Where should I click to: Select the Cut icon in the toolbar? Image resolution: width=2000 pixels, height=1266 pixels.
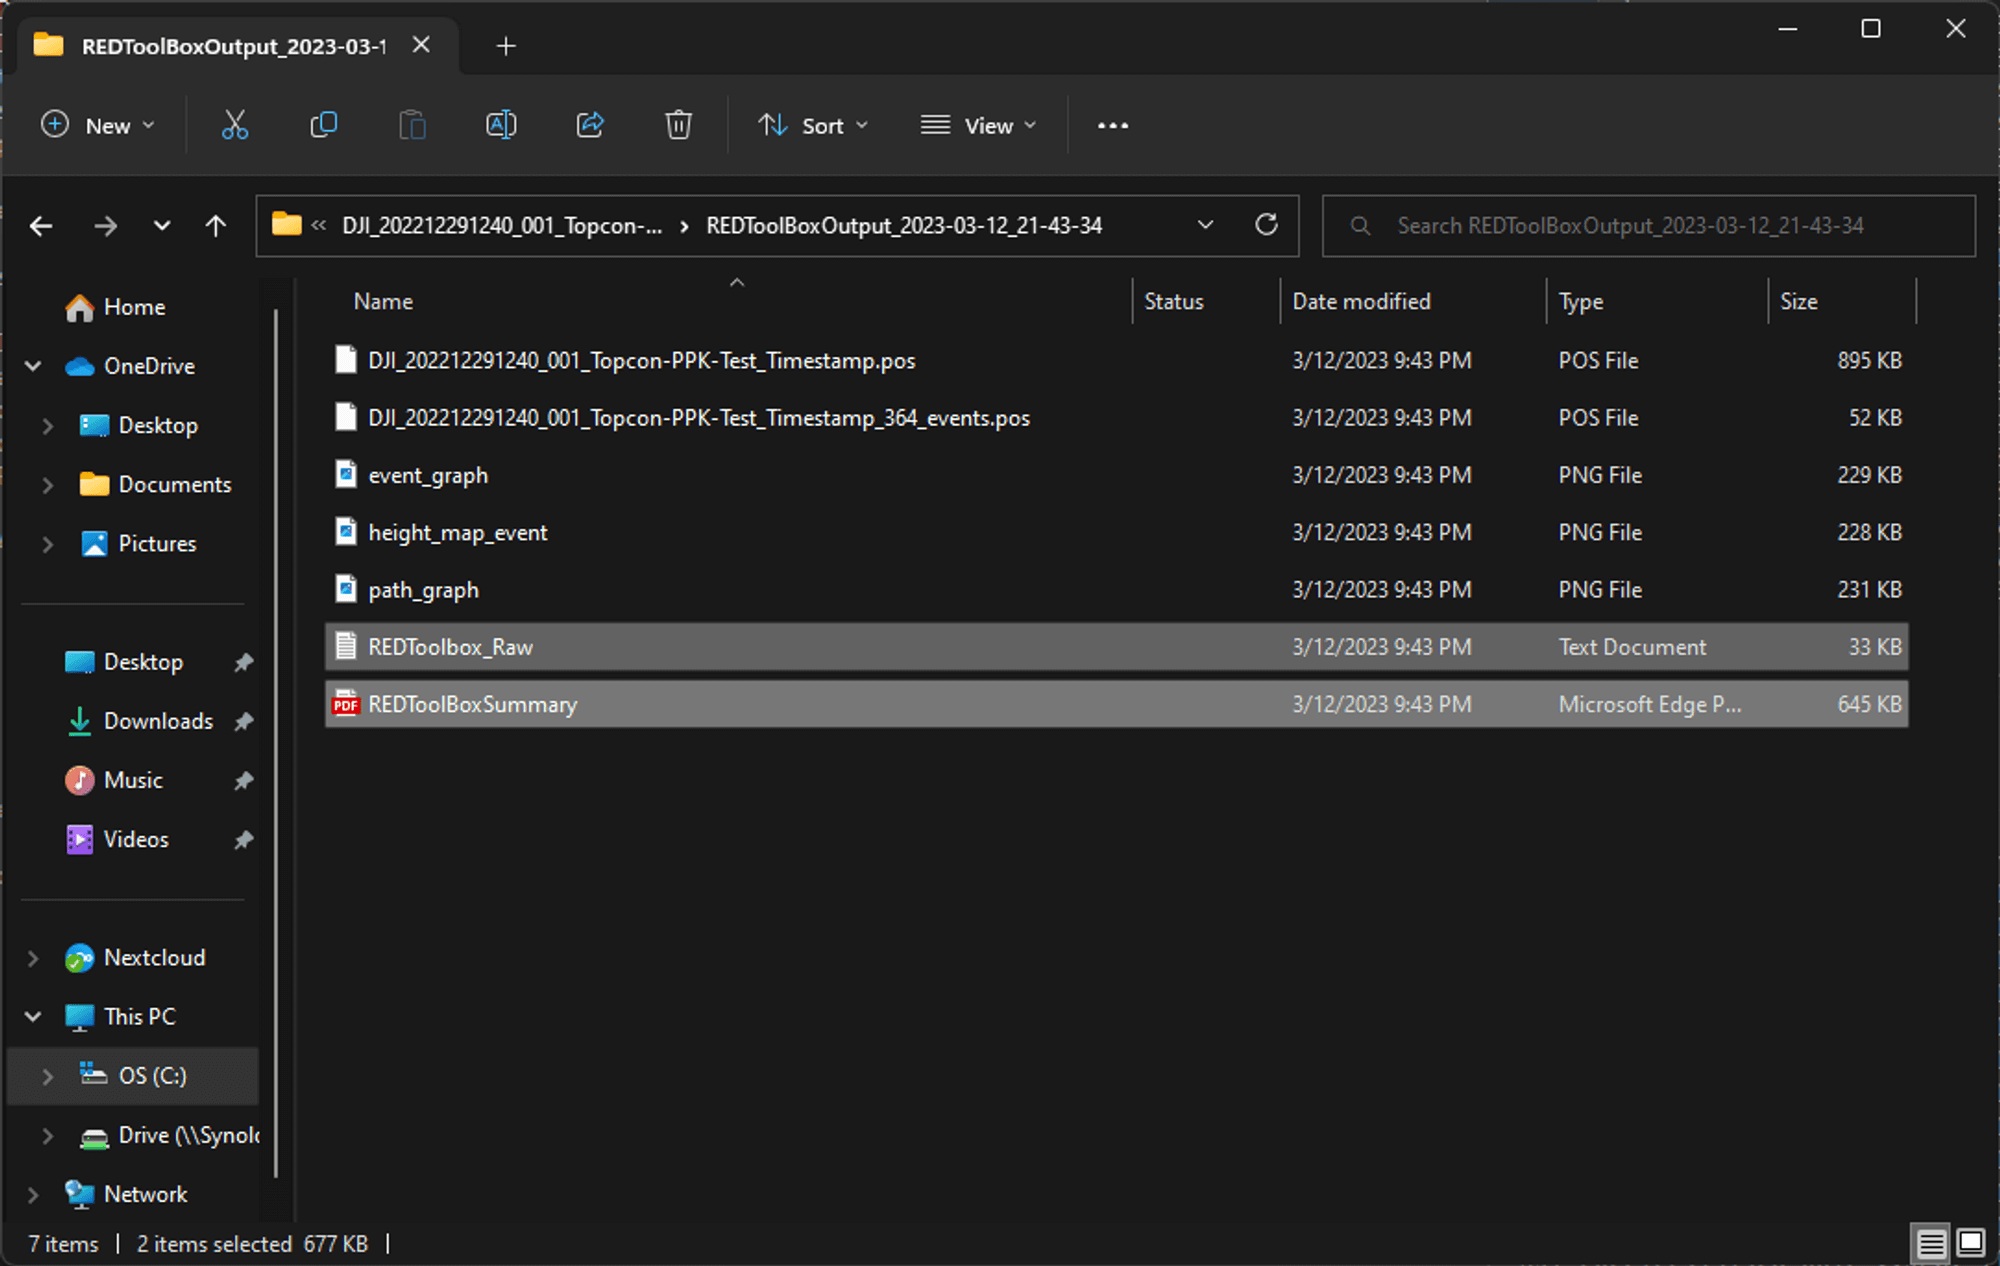pos(234,125)
